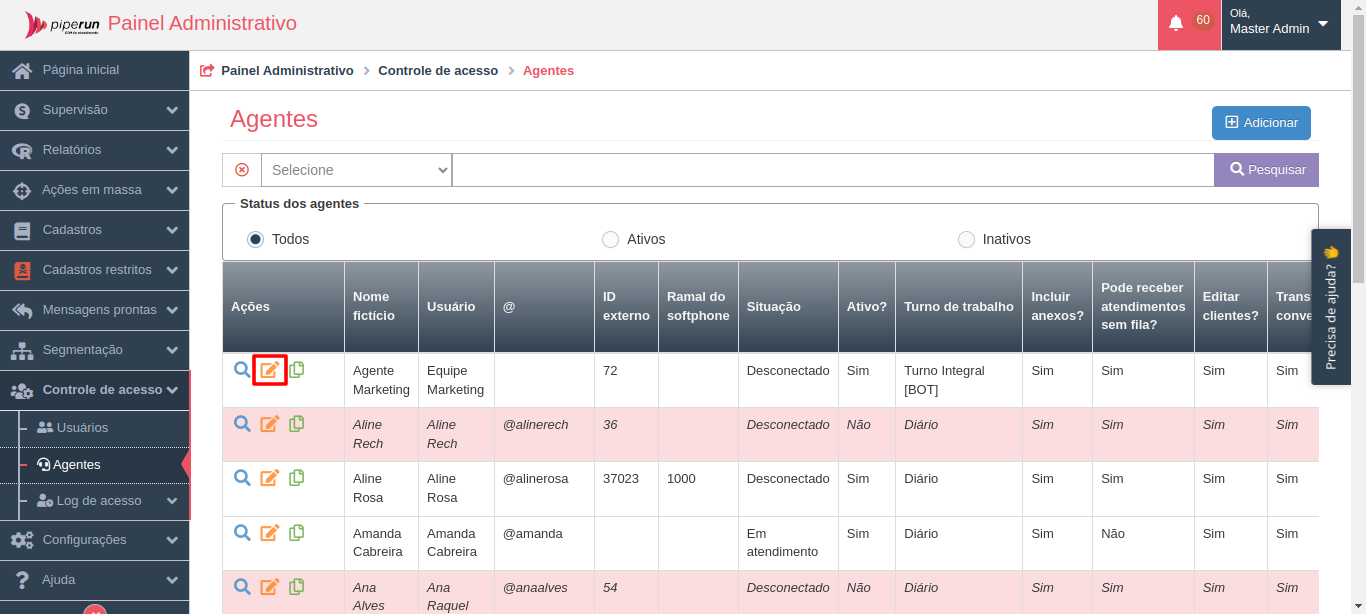Go to Painel Administrativo breadcrumb
1366x614 pixels.
(x=287, y=71)
